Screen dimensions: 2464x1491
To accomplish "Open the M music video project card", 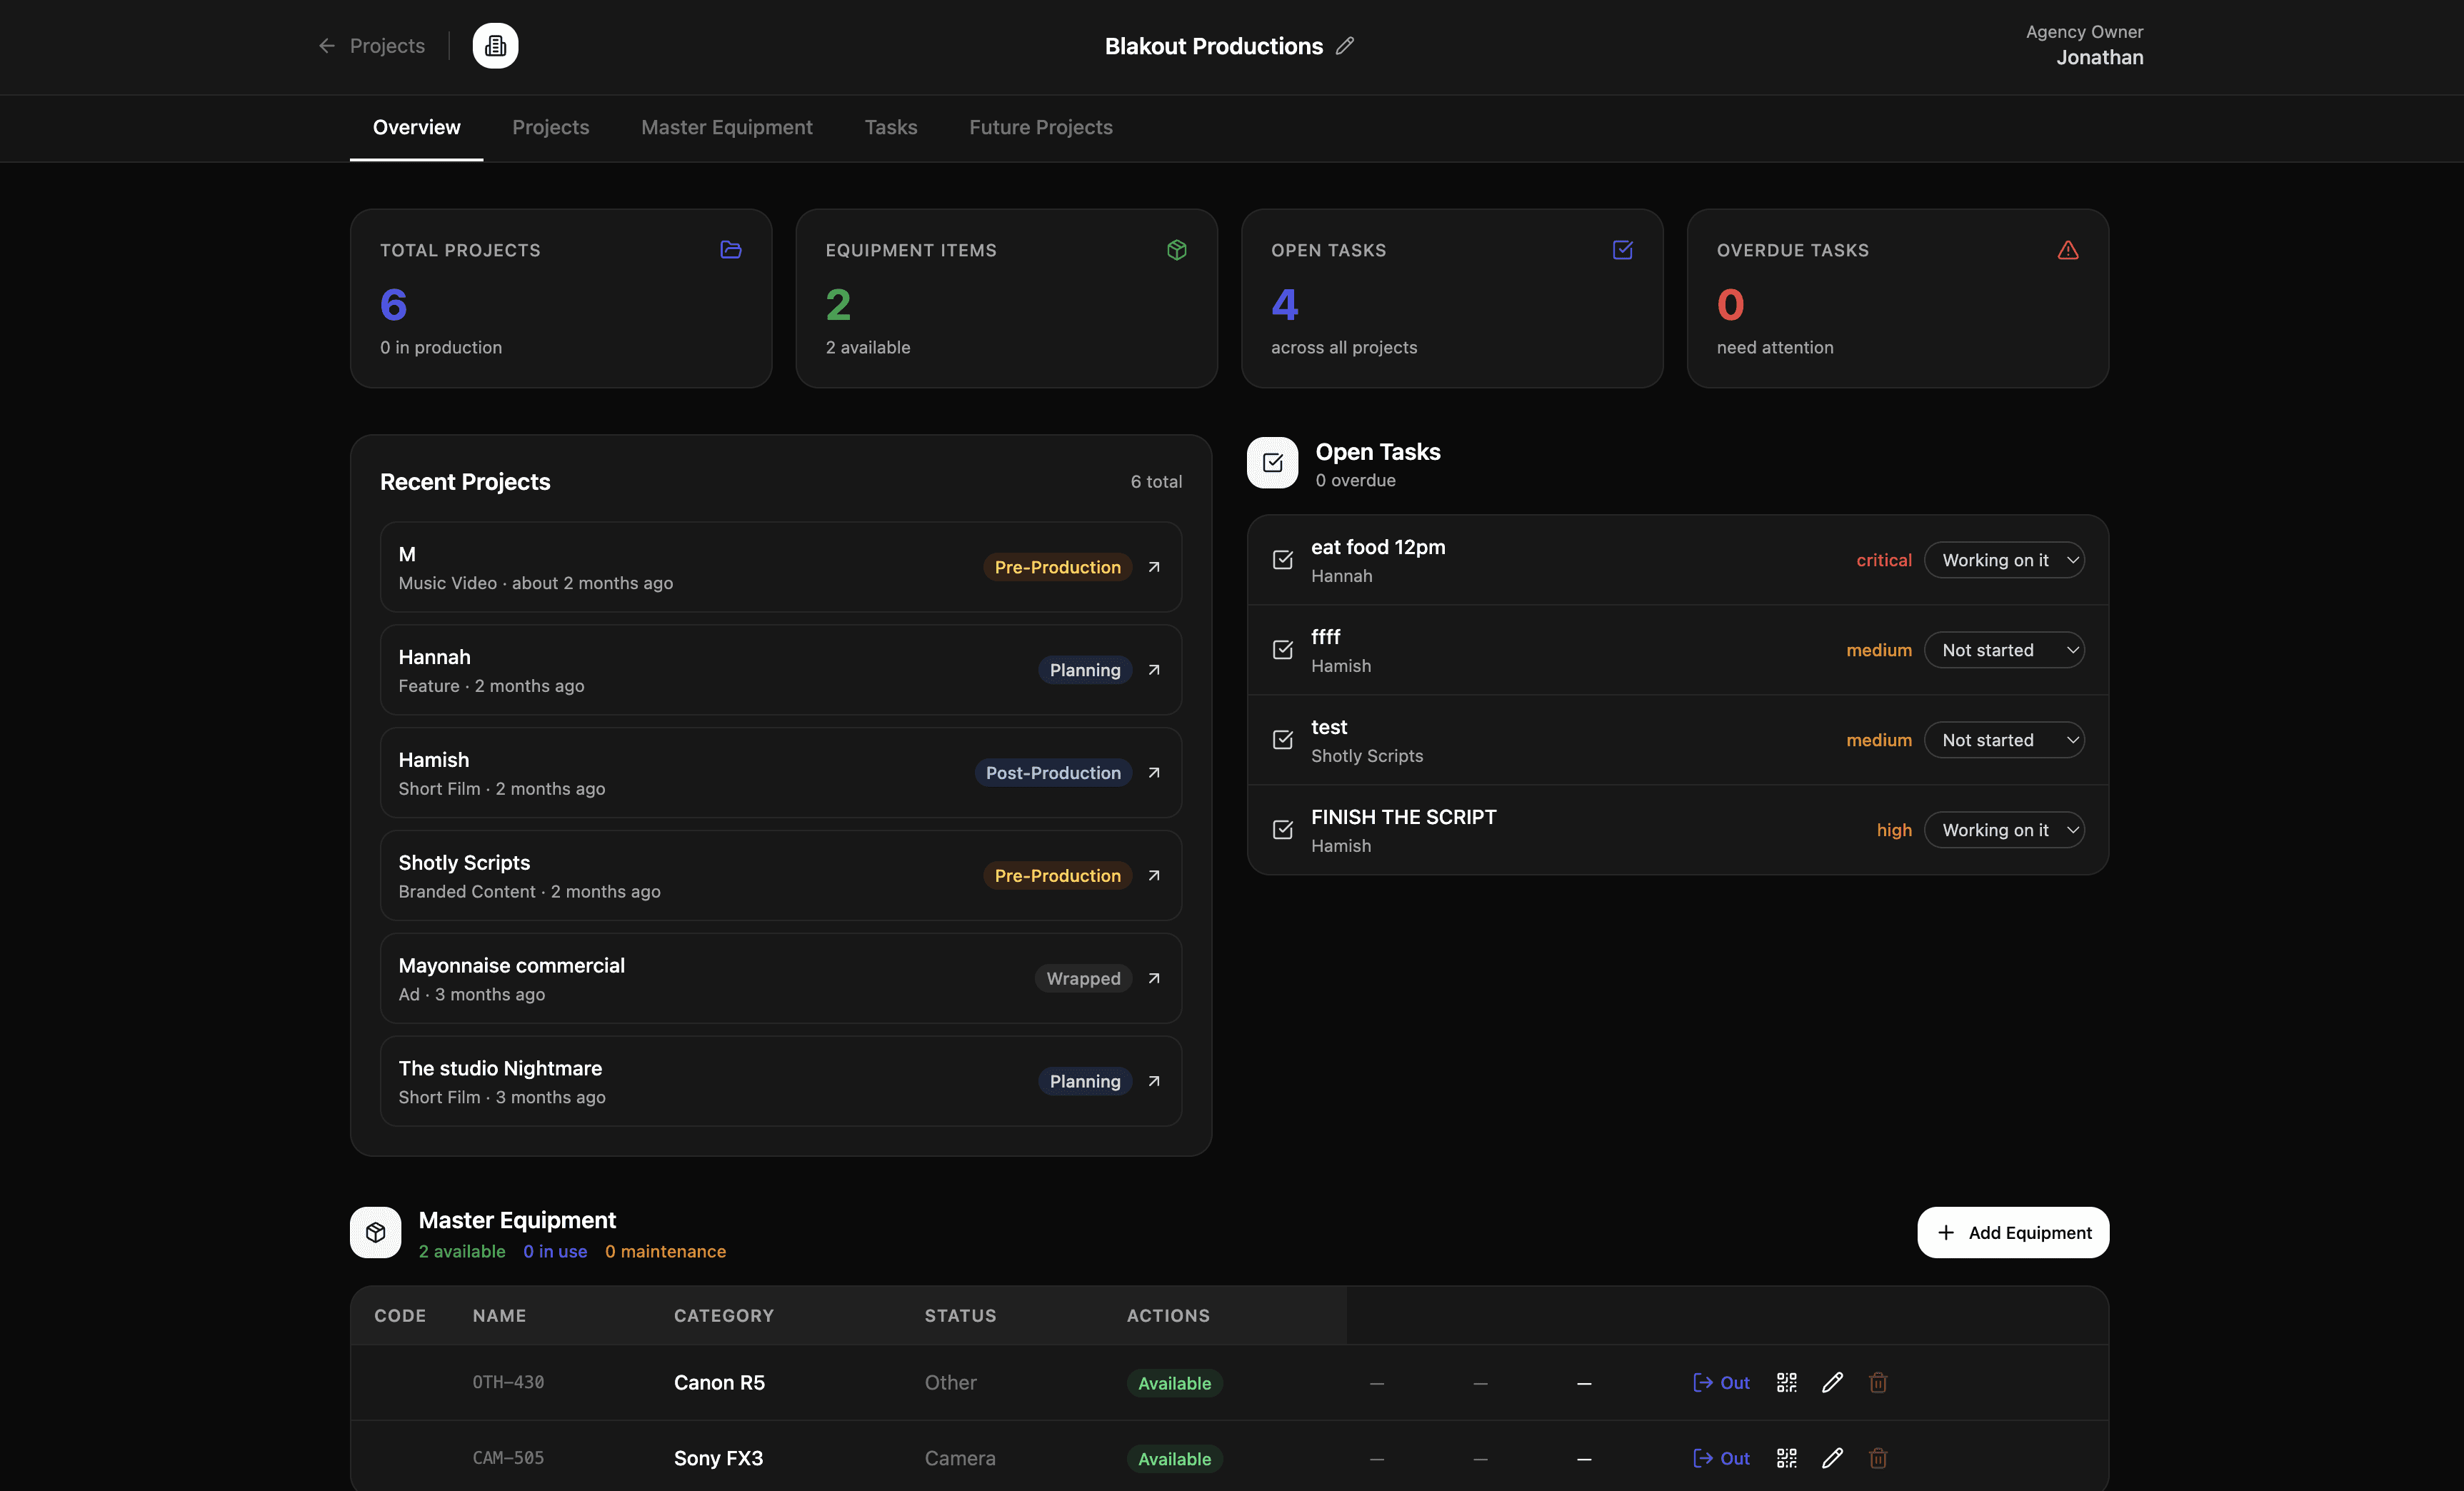I will pyautogui.click(x=780, y=567).
